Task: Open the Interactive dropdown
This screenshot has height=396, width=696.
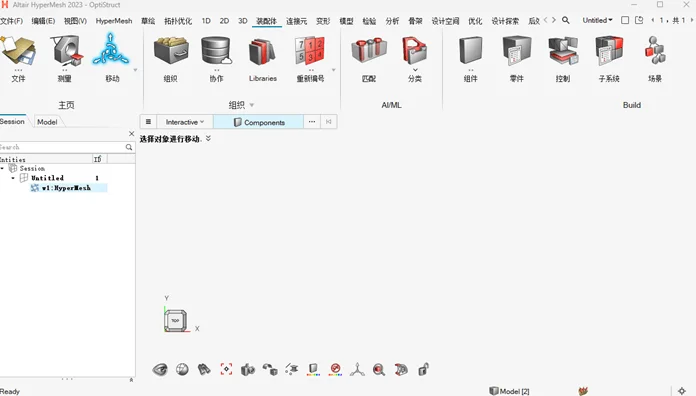Action: [185, 122]
